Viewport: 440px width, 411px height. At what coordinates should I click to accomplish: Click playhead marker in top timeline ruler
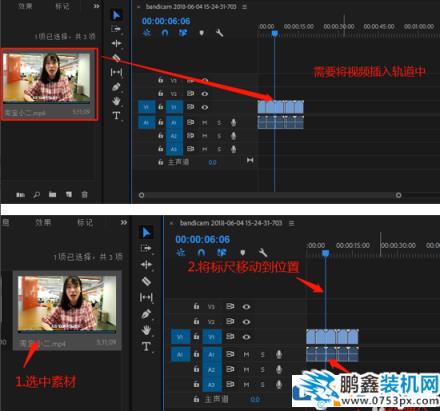tap(275, 33)
